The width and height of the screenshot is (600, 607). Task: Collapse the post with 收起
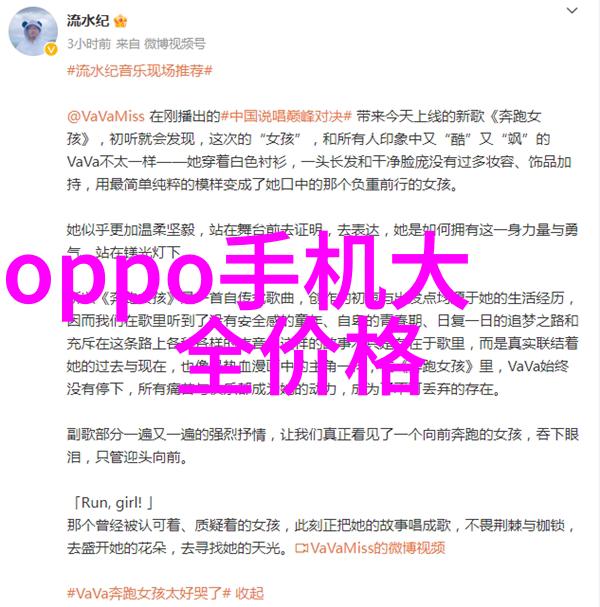tap(250, 593)
